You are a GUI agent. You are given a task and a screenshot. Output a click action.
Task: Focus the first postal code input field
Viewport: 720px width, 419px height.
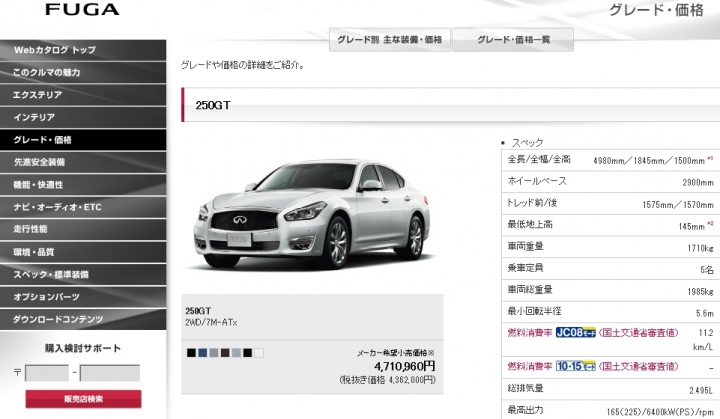47,373
